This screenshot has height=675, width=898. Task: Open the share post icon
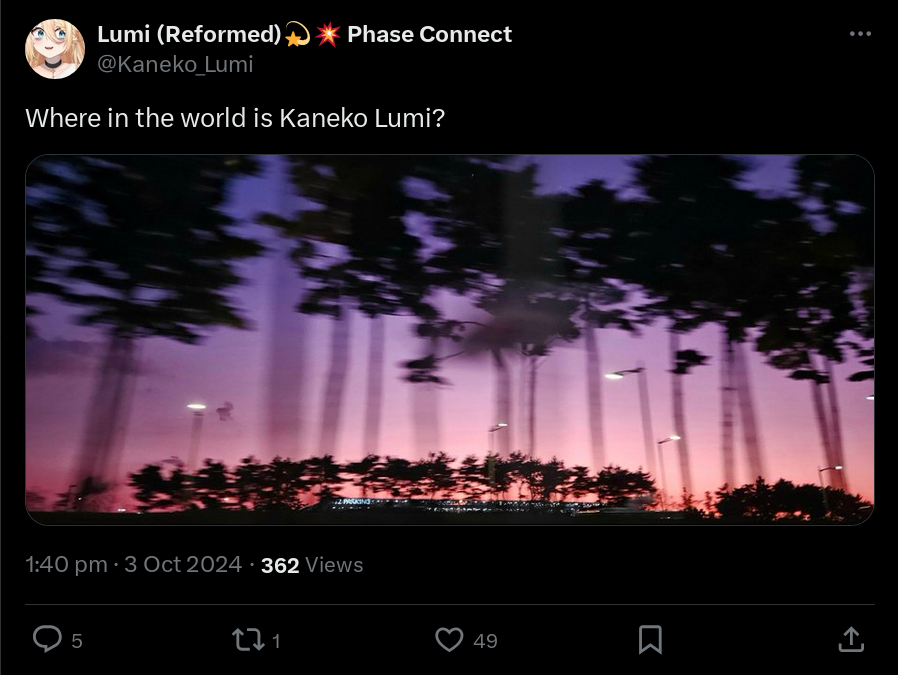tap(851, 640)
